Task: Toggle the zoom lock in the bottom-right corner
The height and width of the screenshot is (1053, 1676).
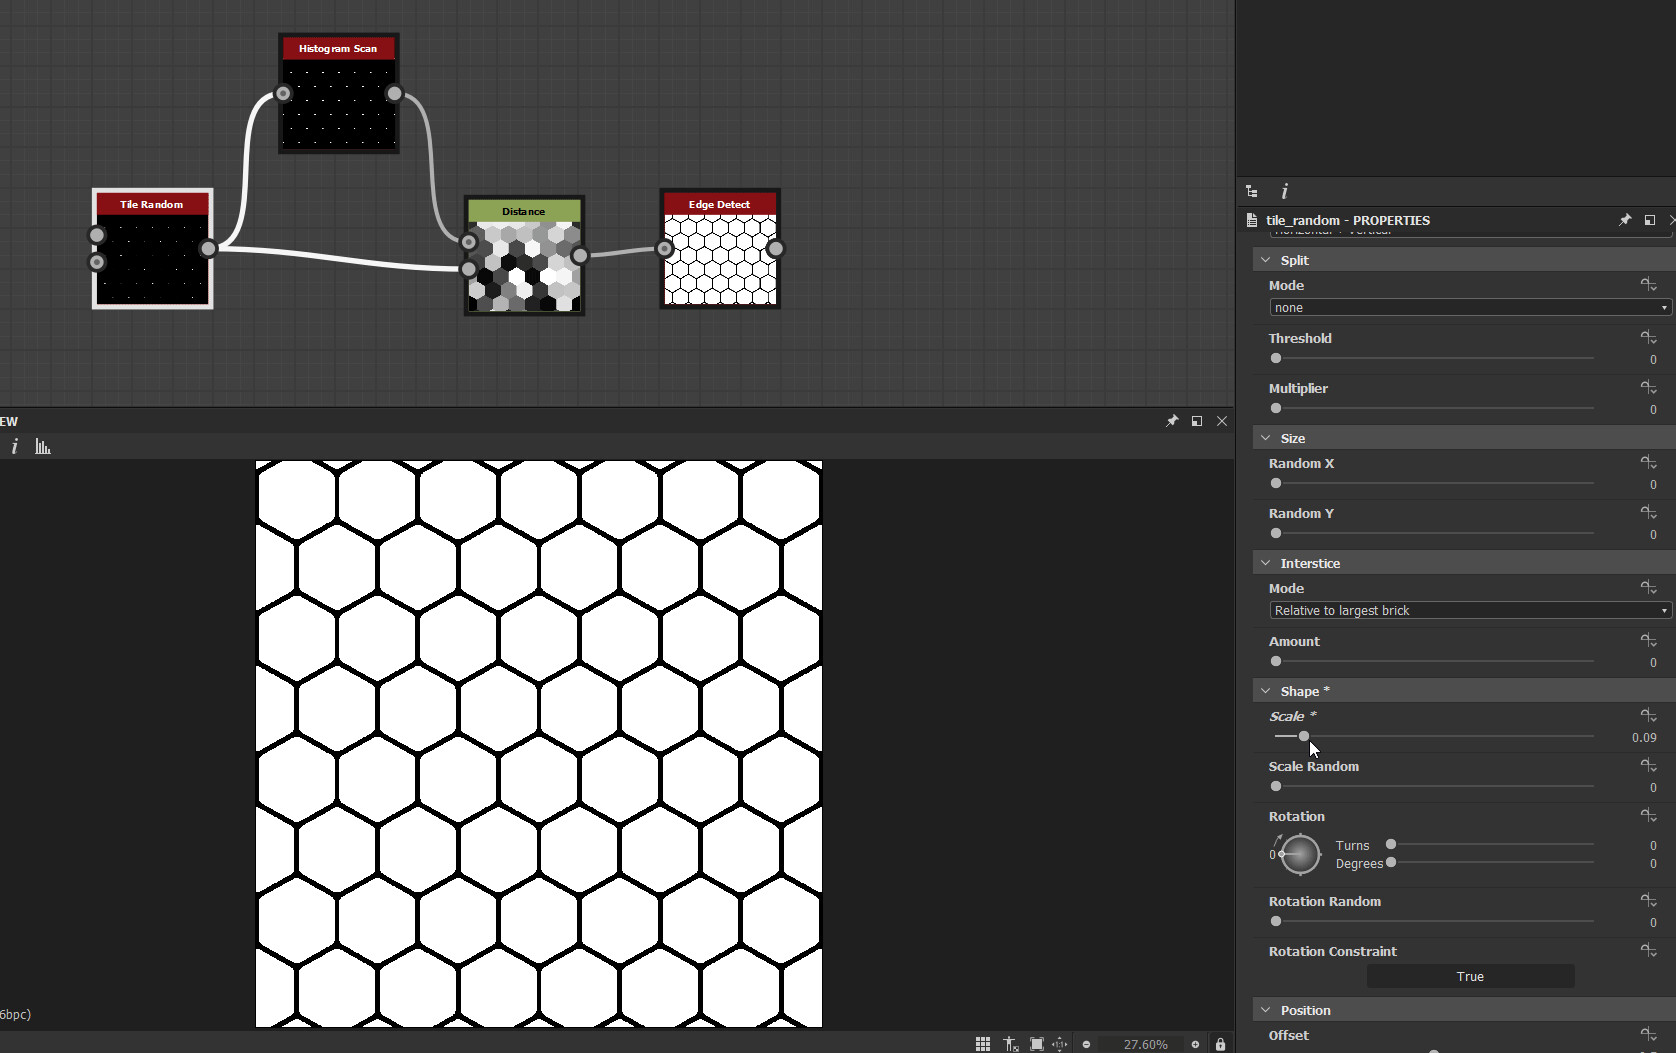Action: (x=1221, y=1043)
